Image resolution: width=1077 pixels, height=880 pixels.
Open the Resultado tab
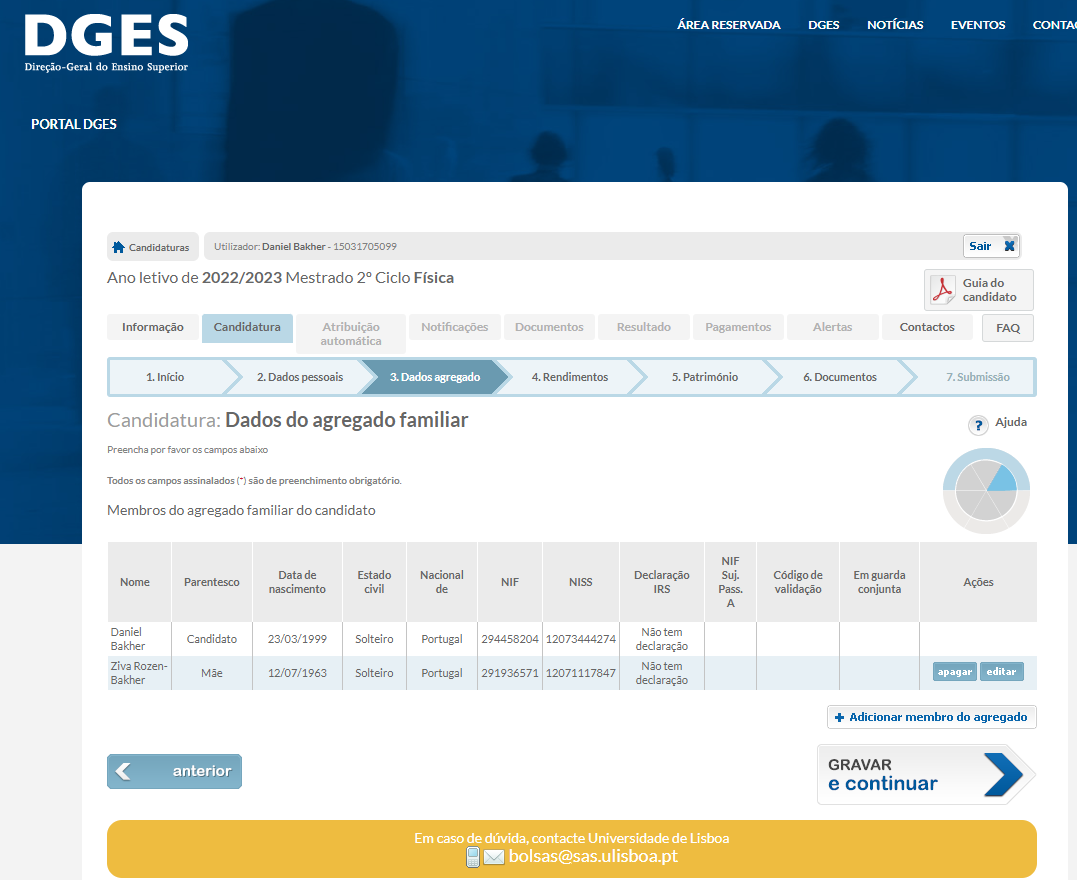point(644,327)
